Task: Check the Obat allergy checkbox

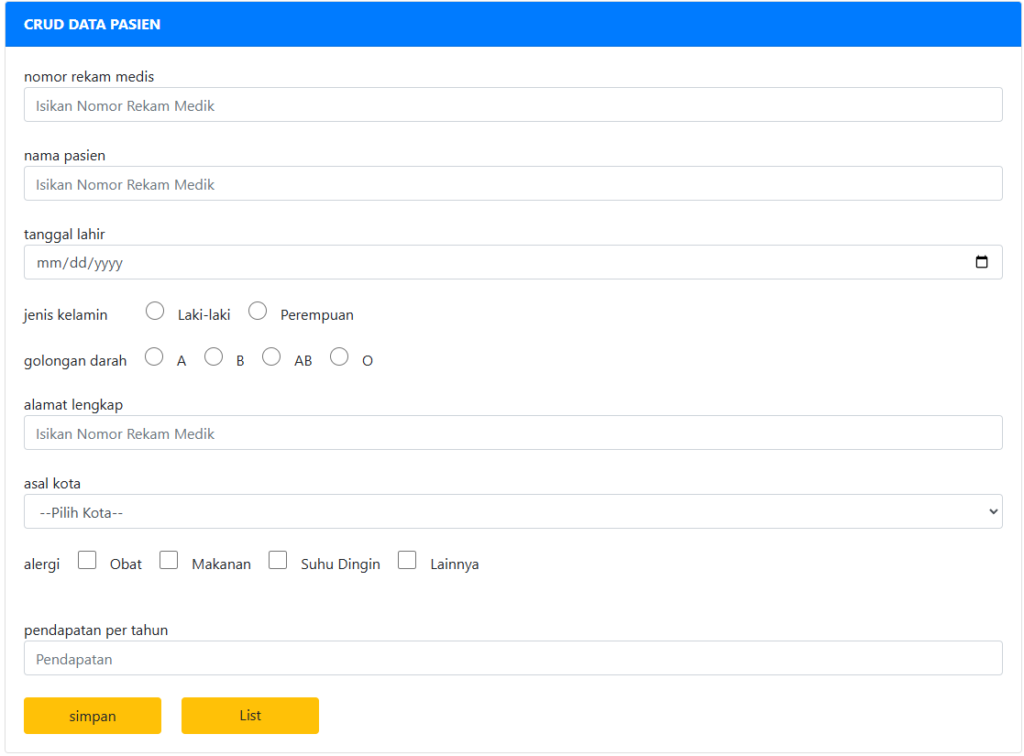Action: click(87, 560)
